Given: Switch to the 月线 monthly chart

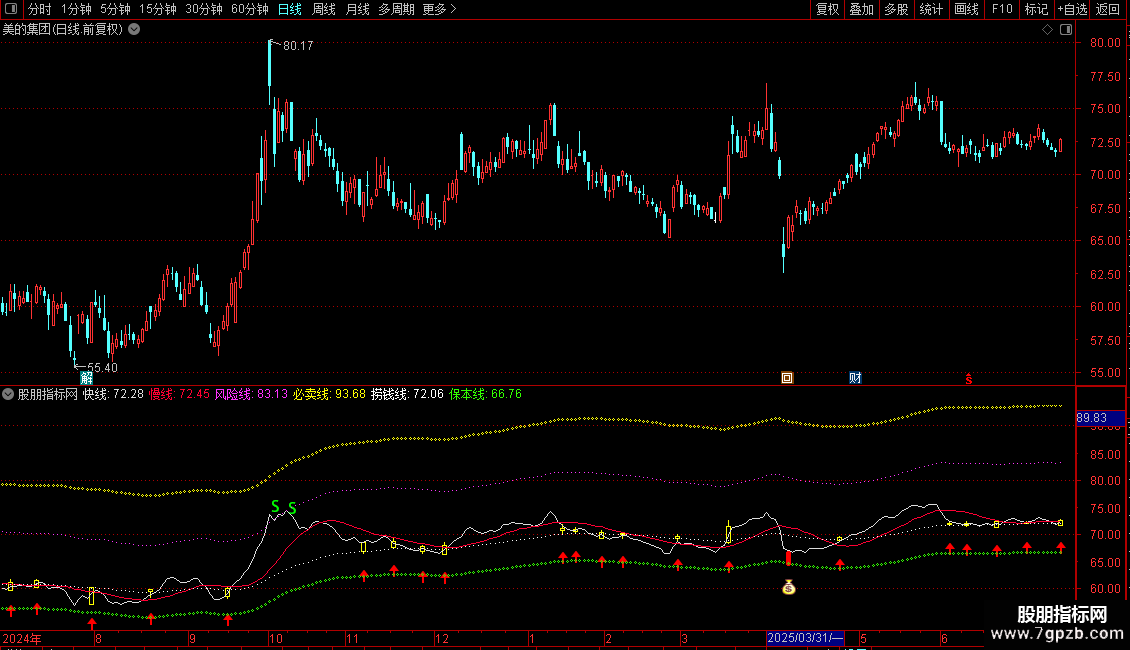Looking at the screenshot, I should pyautogui.click(x=357, y=9).
